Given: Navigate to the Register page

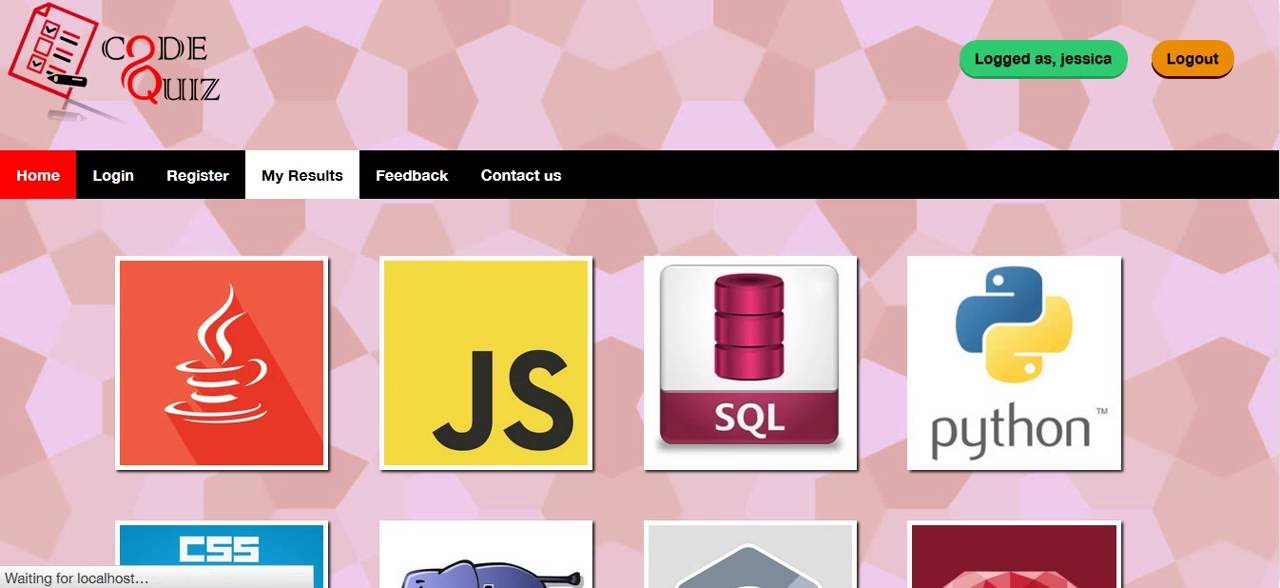Looking at the screenshot, I should pos(198,175).
